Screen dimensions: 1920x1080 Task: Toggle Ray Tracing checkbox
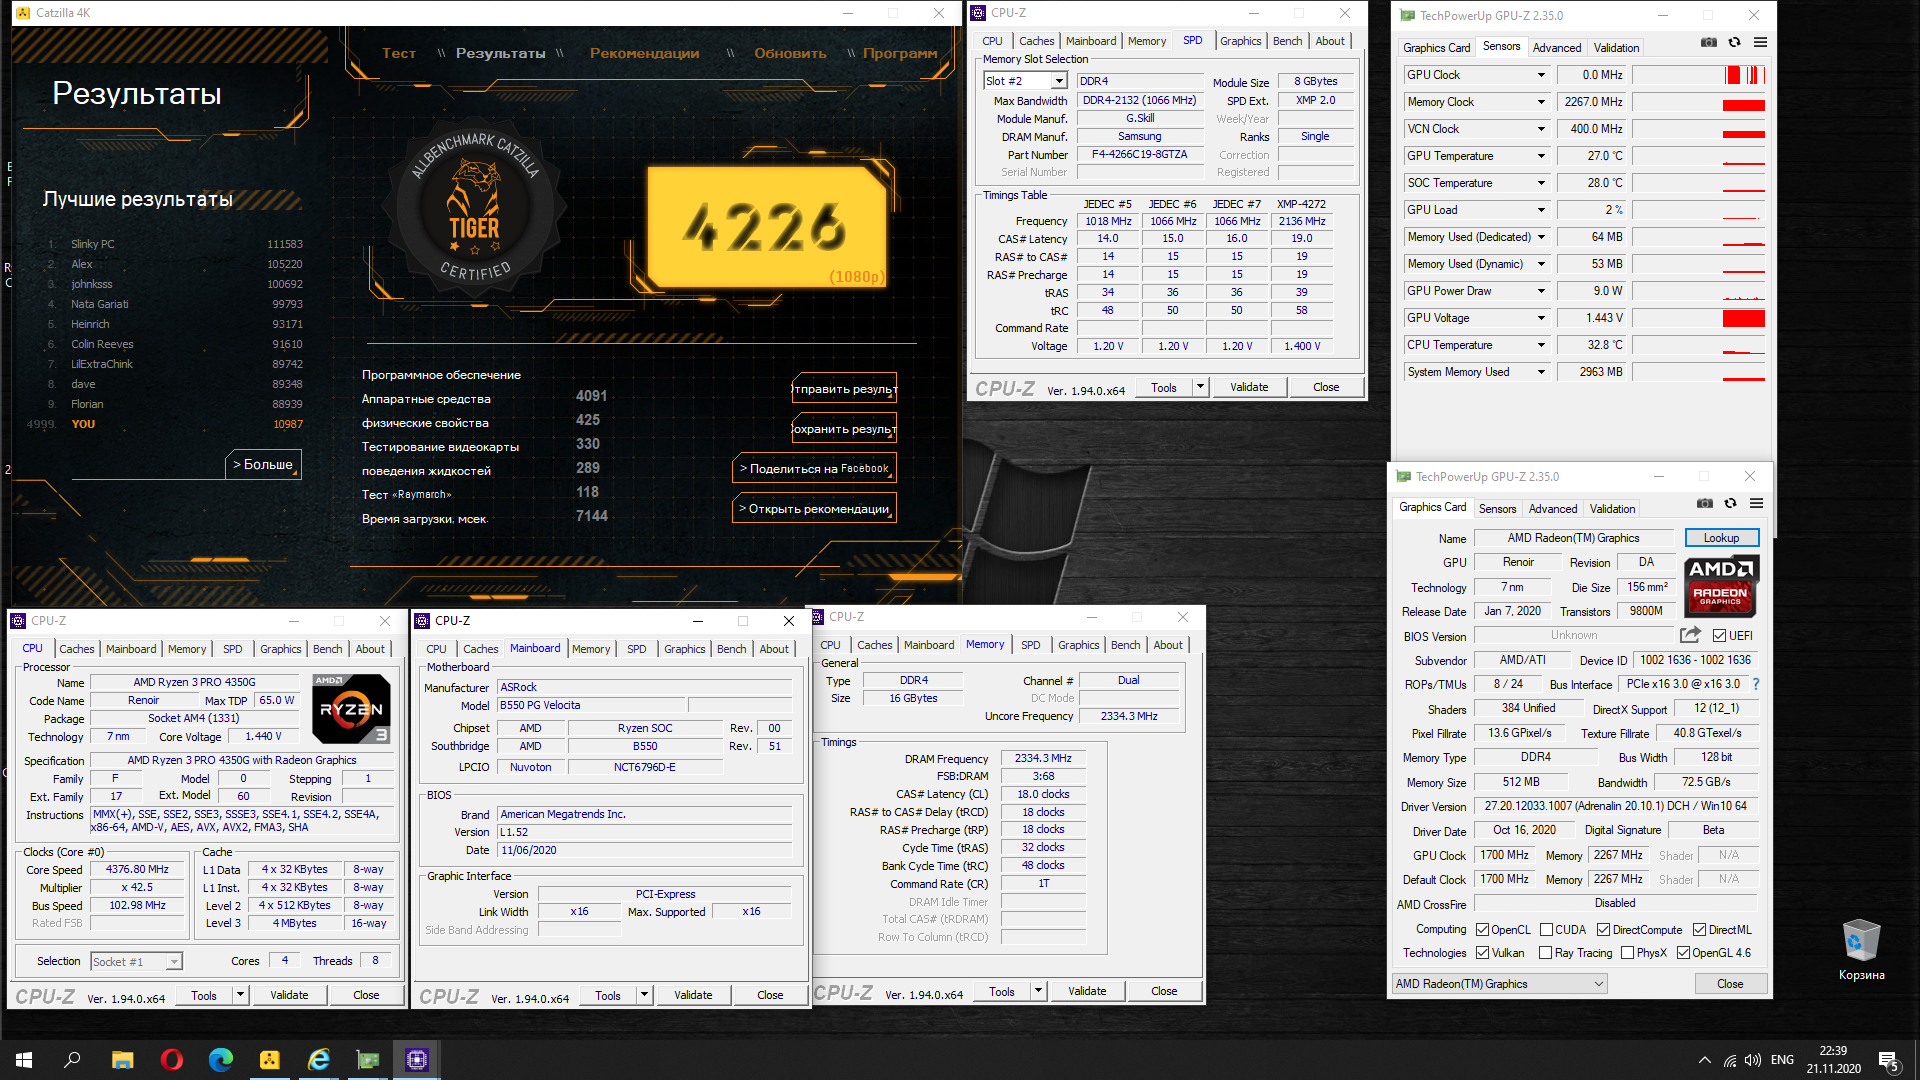click(1546, 953)
